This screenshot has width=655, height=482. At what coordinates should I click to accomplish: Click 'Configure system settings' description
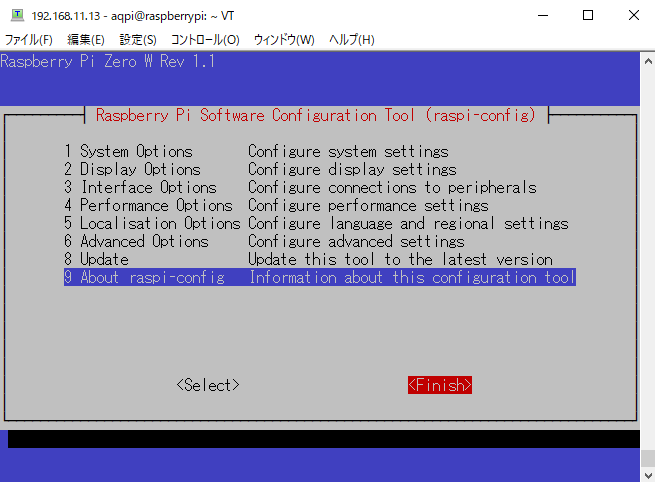coord(348,151)
